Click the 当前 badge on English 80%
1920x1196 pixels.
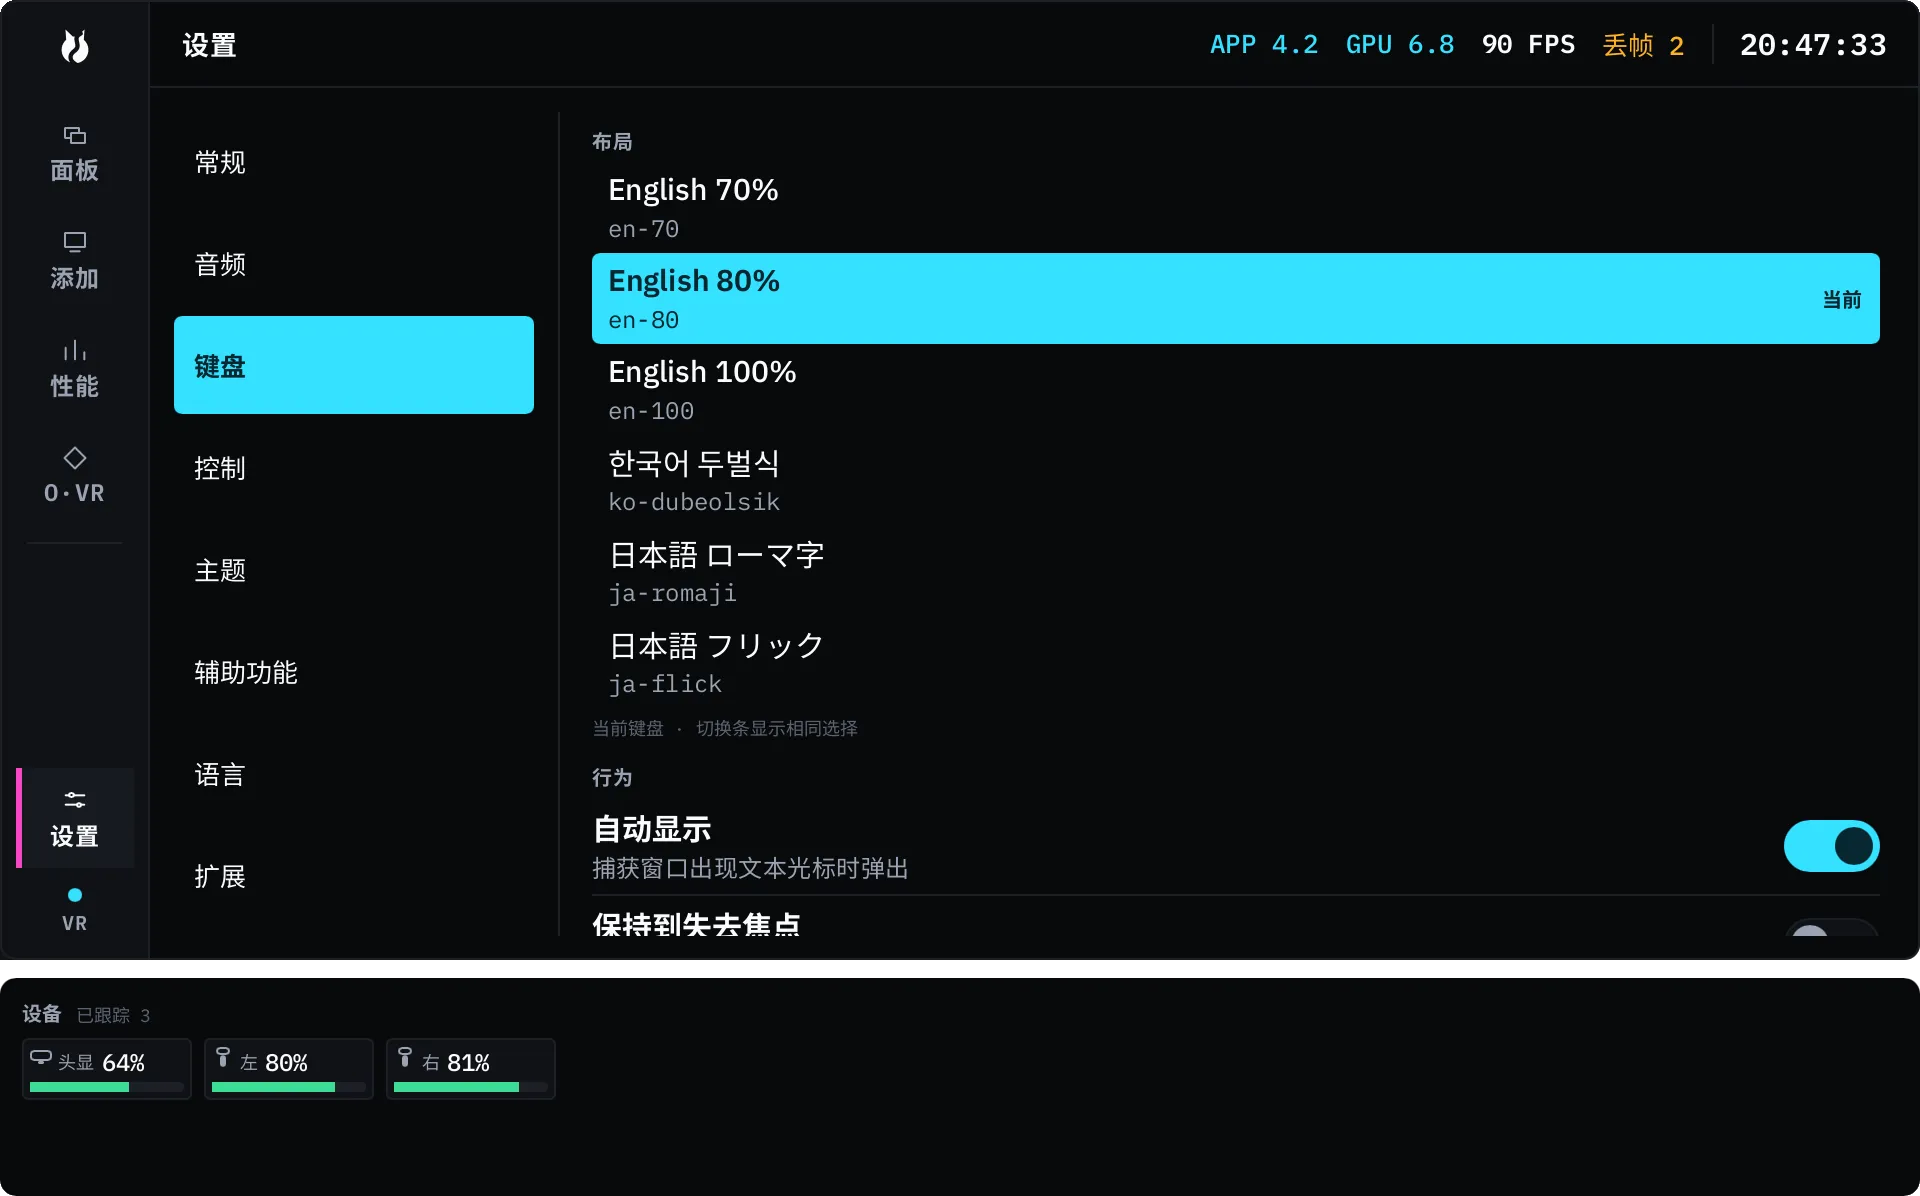[x=1841, y=299]
